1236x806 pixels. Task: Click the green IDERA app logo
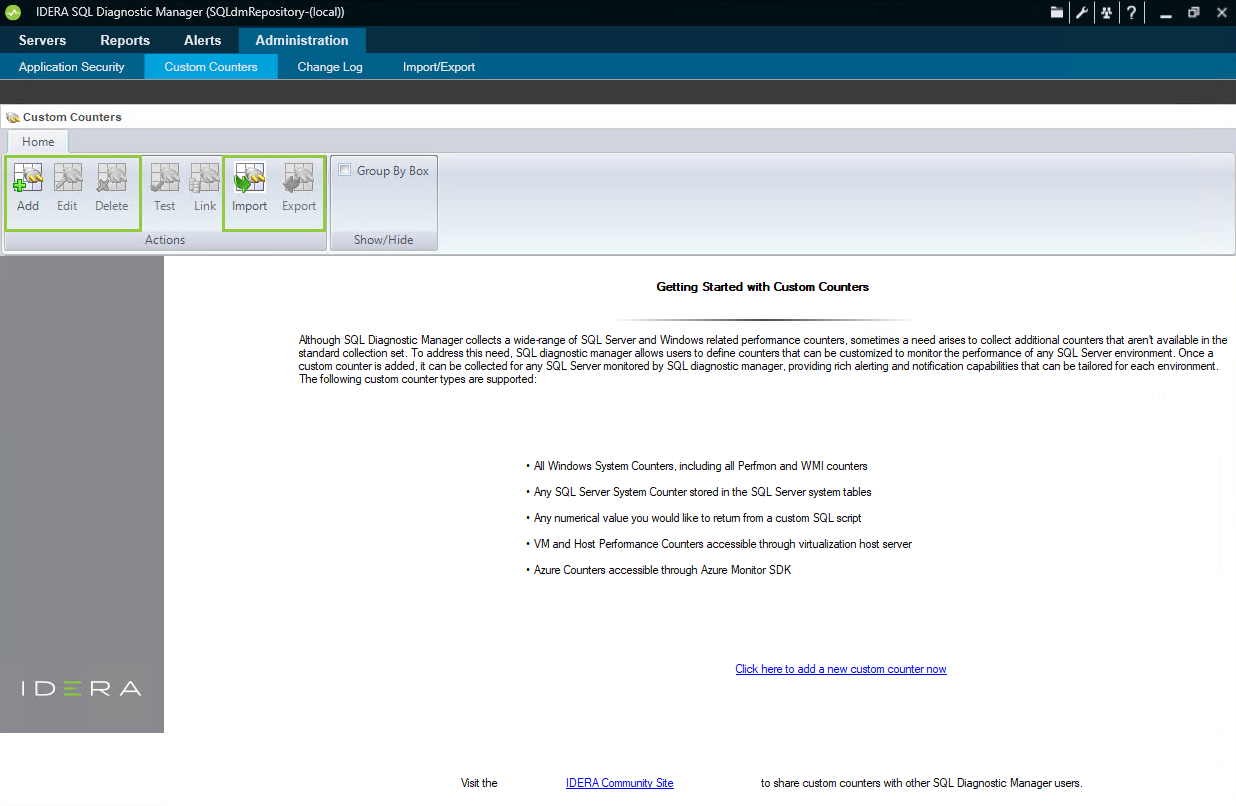13,13
